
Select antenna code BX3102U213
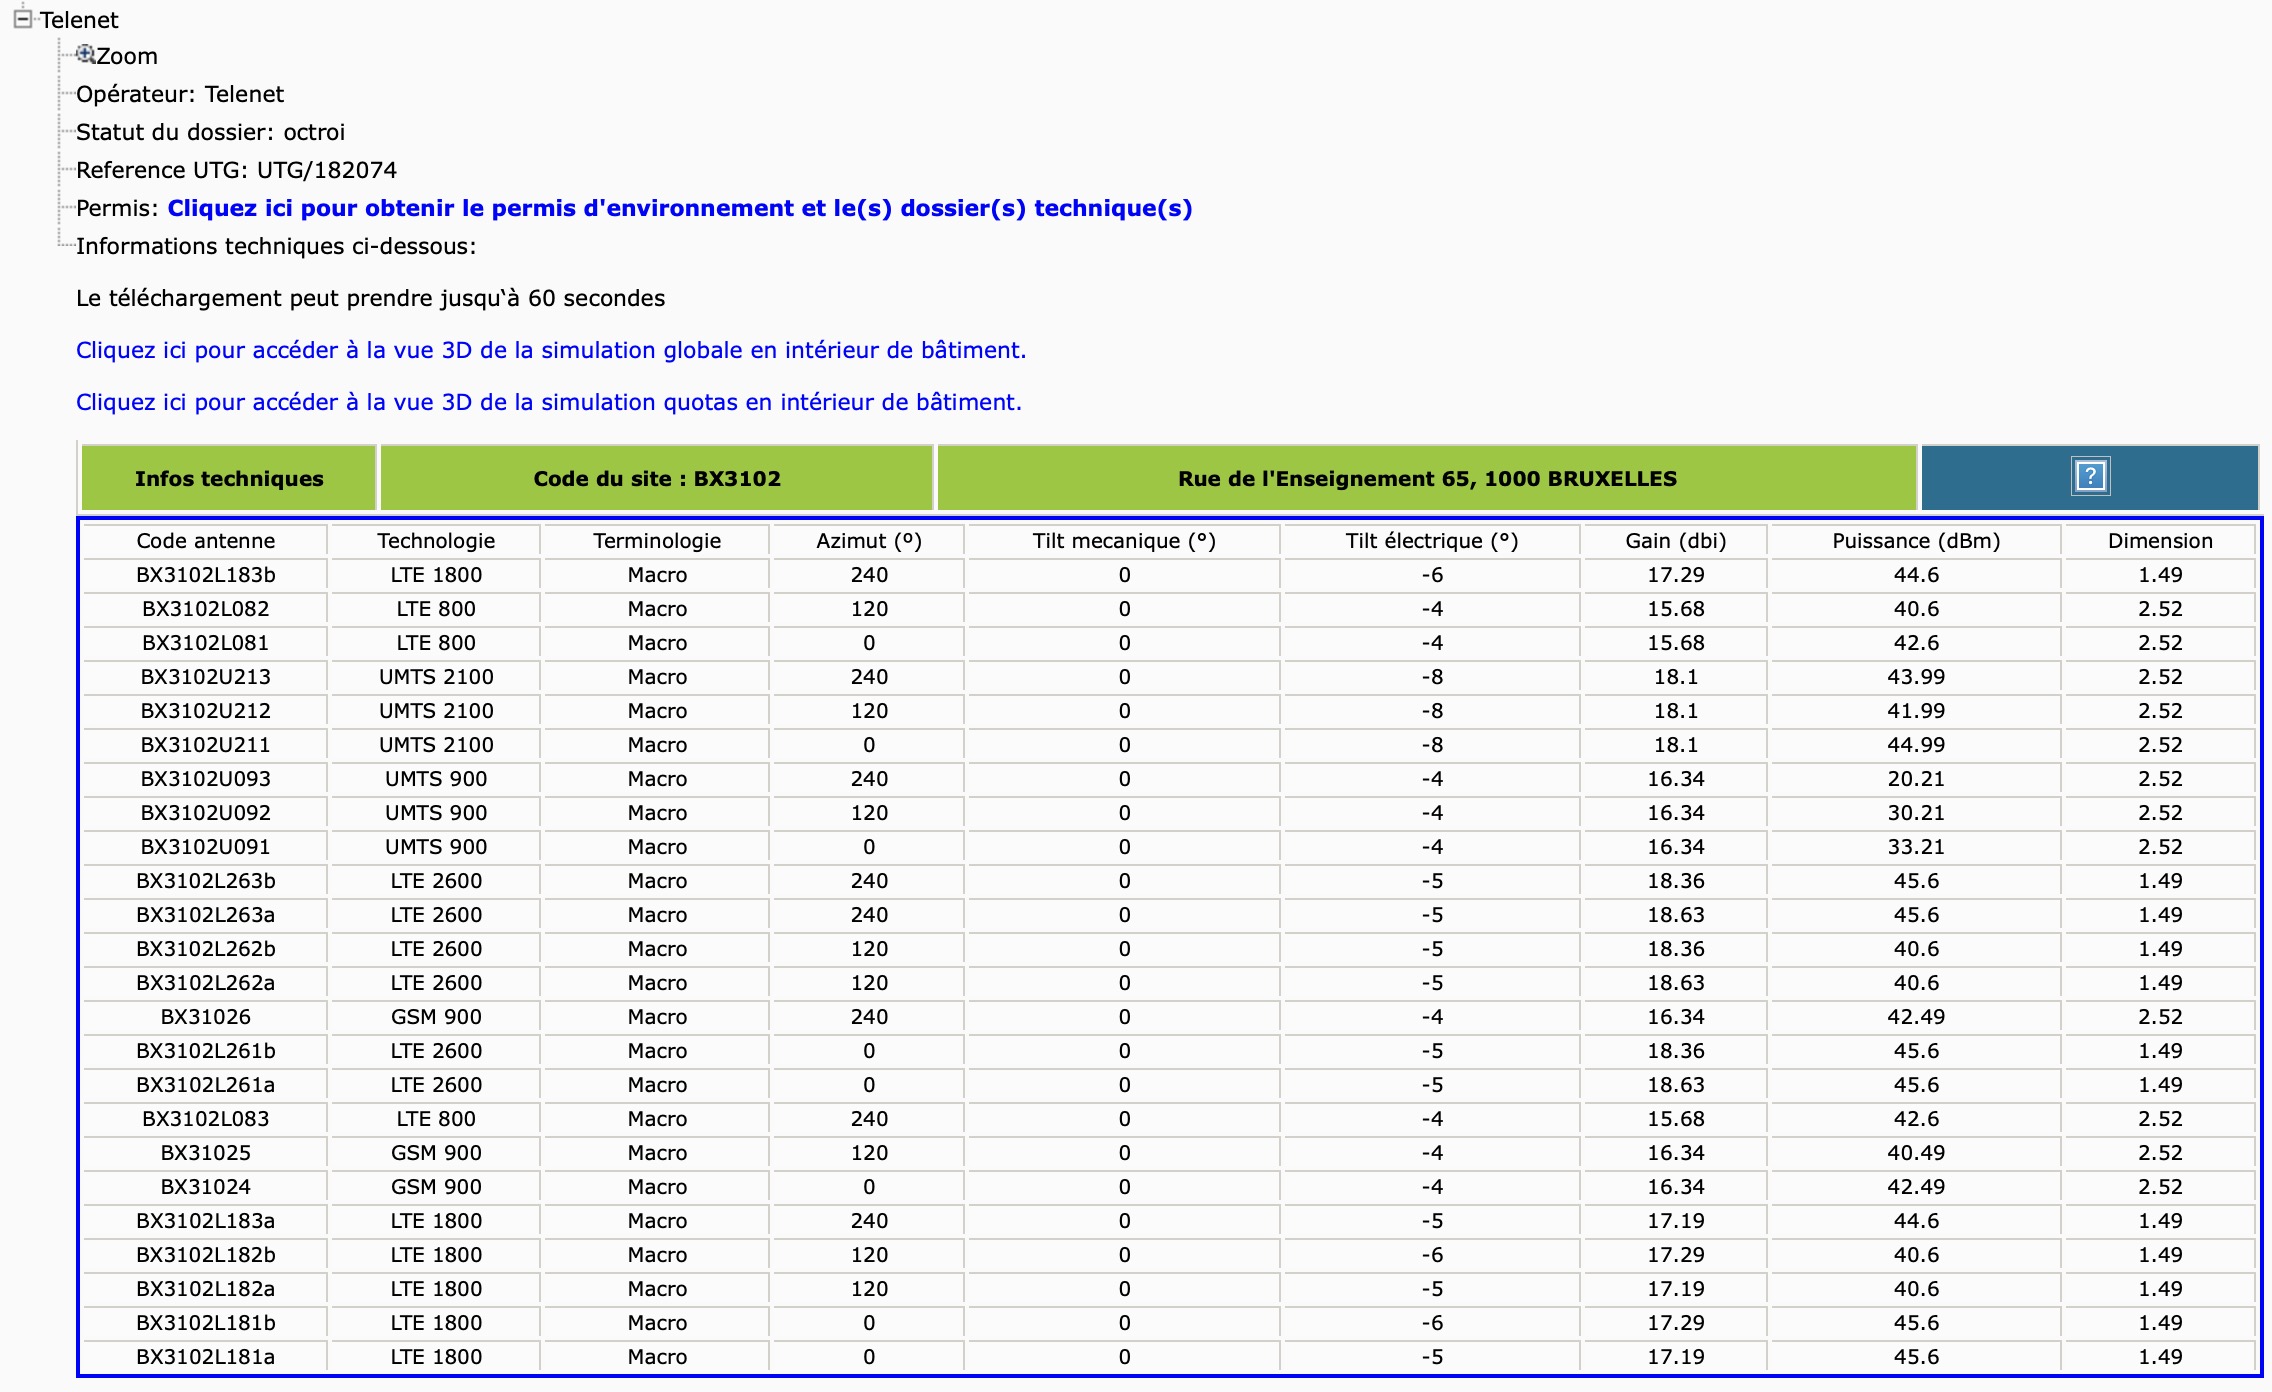point(205,677)
